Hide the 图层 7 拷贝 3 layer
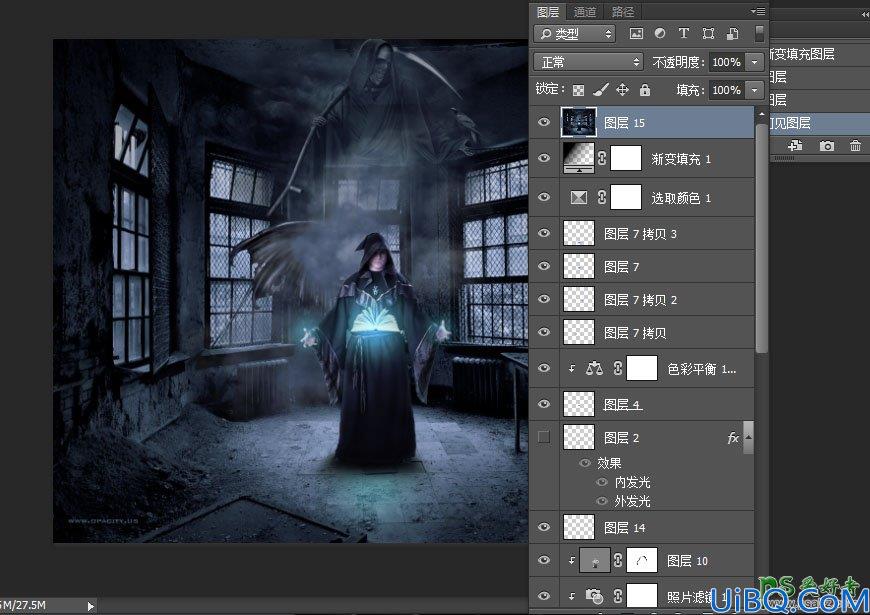The image size is (870, 615). (544, 233)
